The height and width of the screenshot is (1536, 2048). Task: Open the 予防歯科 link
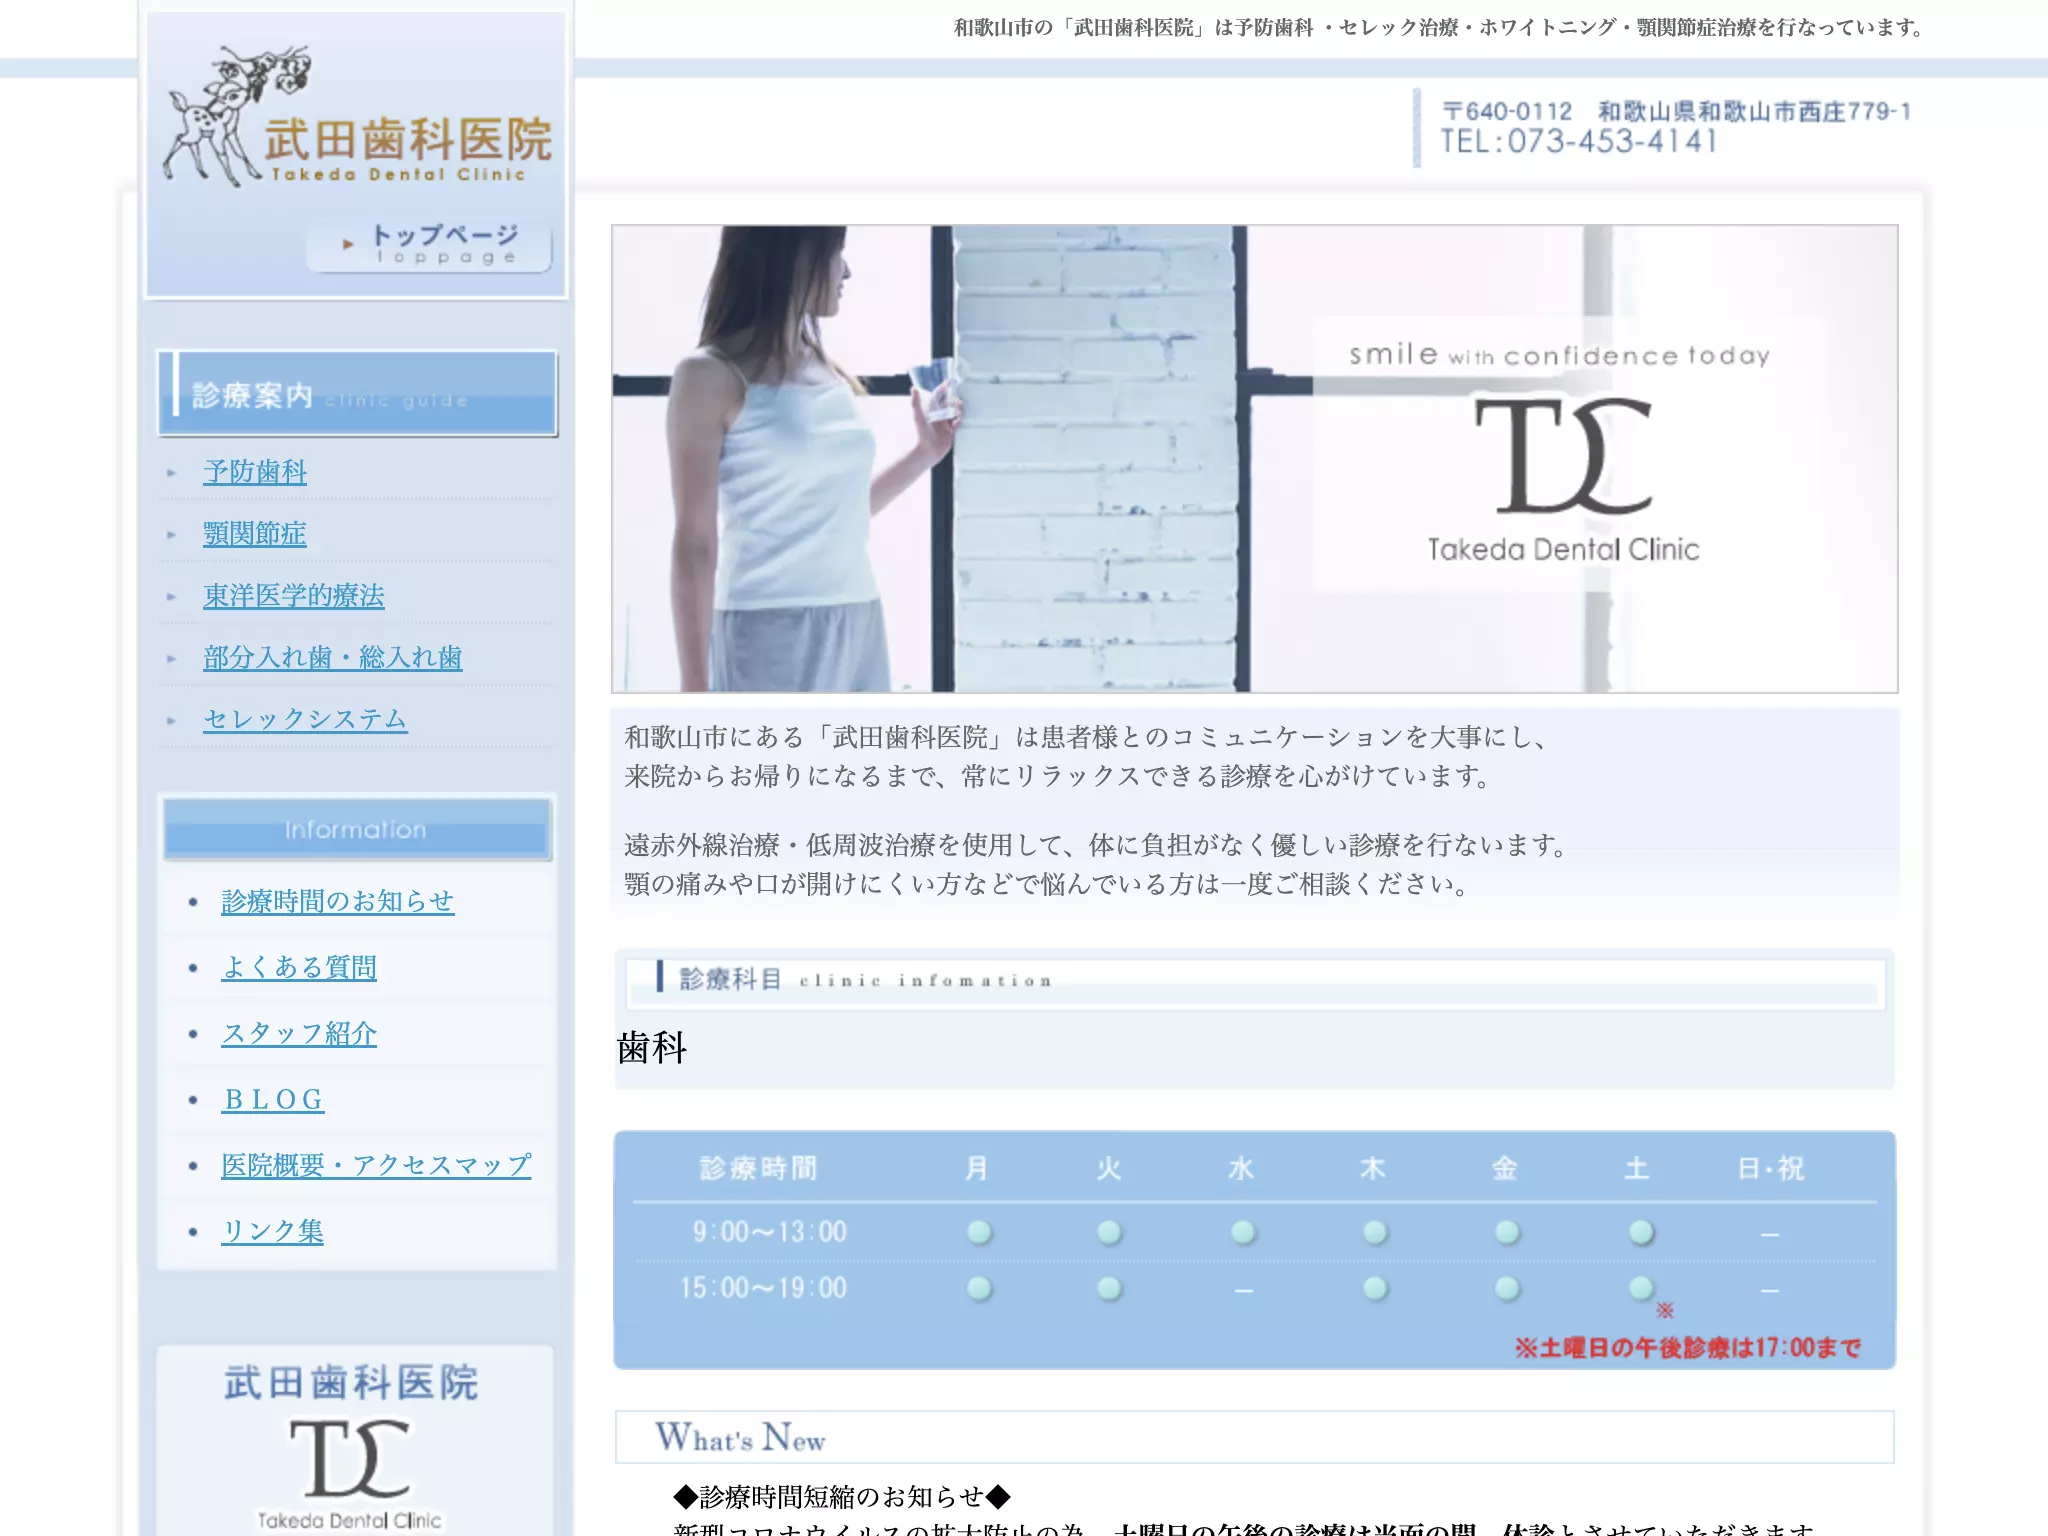click(x=255, y=471)
